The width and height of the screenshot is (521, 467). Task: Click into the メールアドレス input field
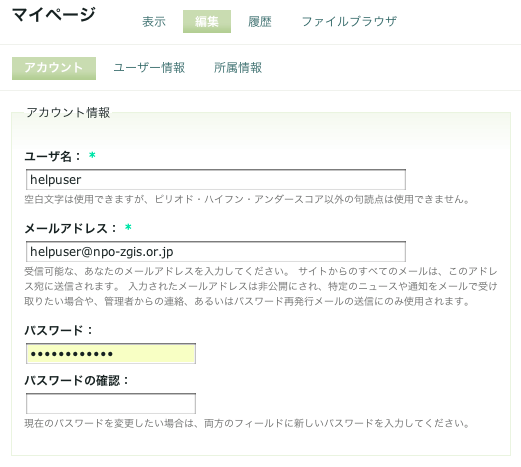216,252
